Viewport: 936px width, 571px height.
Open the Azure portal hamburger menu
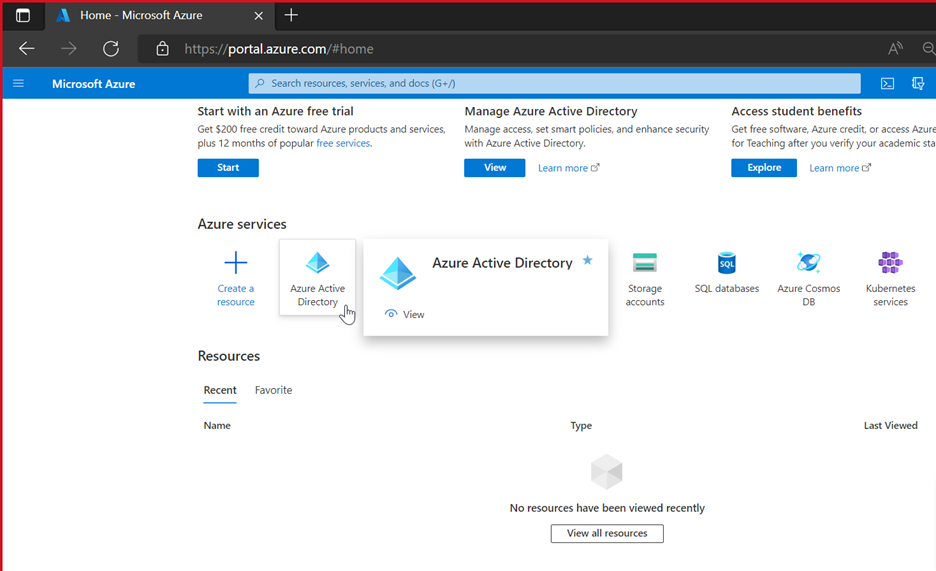coord(19,84)
